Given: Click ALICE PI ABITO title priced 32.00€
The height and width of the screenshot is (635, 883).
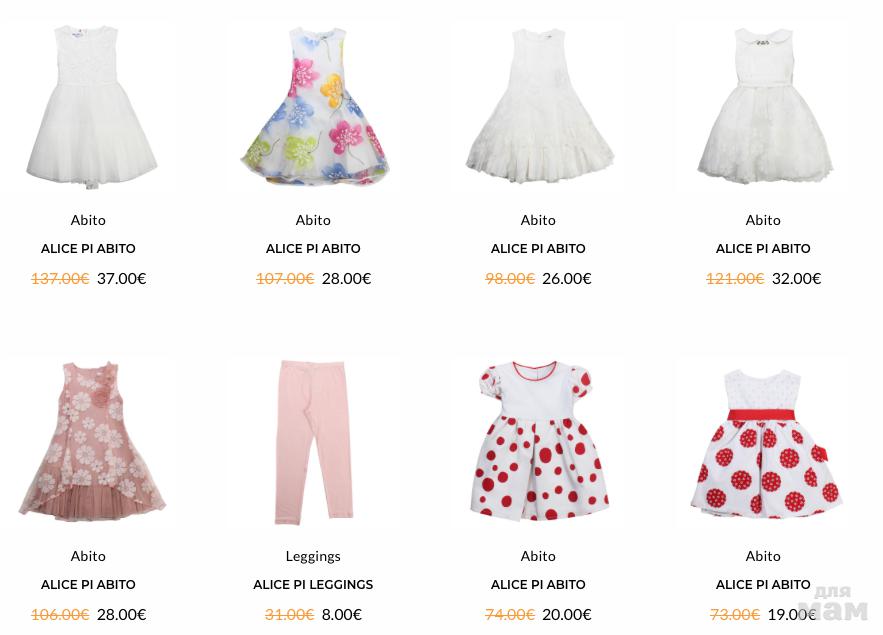Looking at the screenshot, I should click(763, 248).
